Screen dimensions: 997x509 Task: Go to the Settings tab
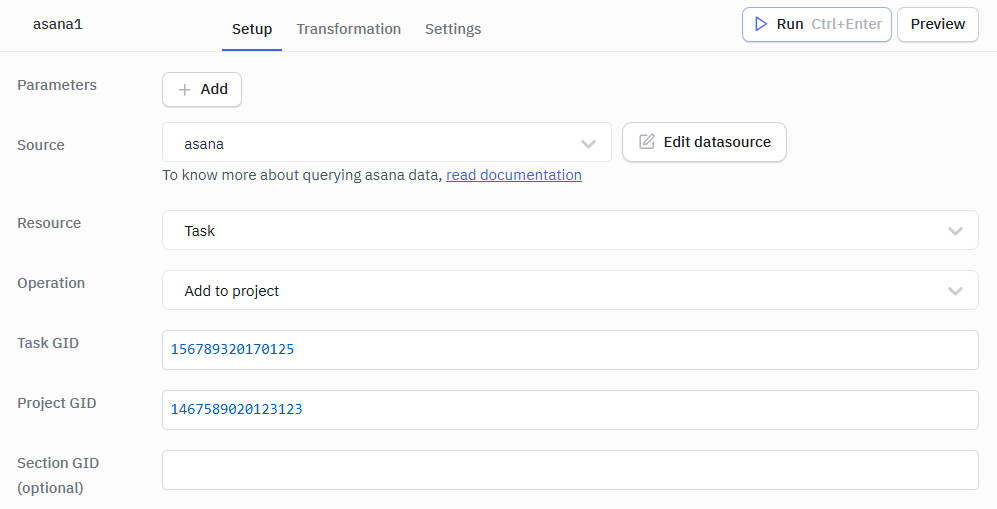[x=453, y=29]
